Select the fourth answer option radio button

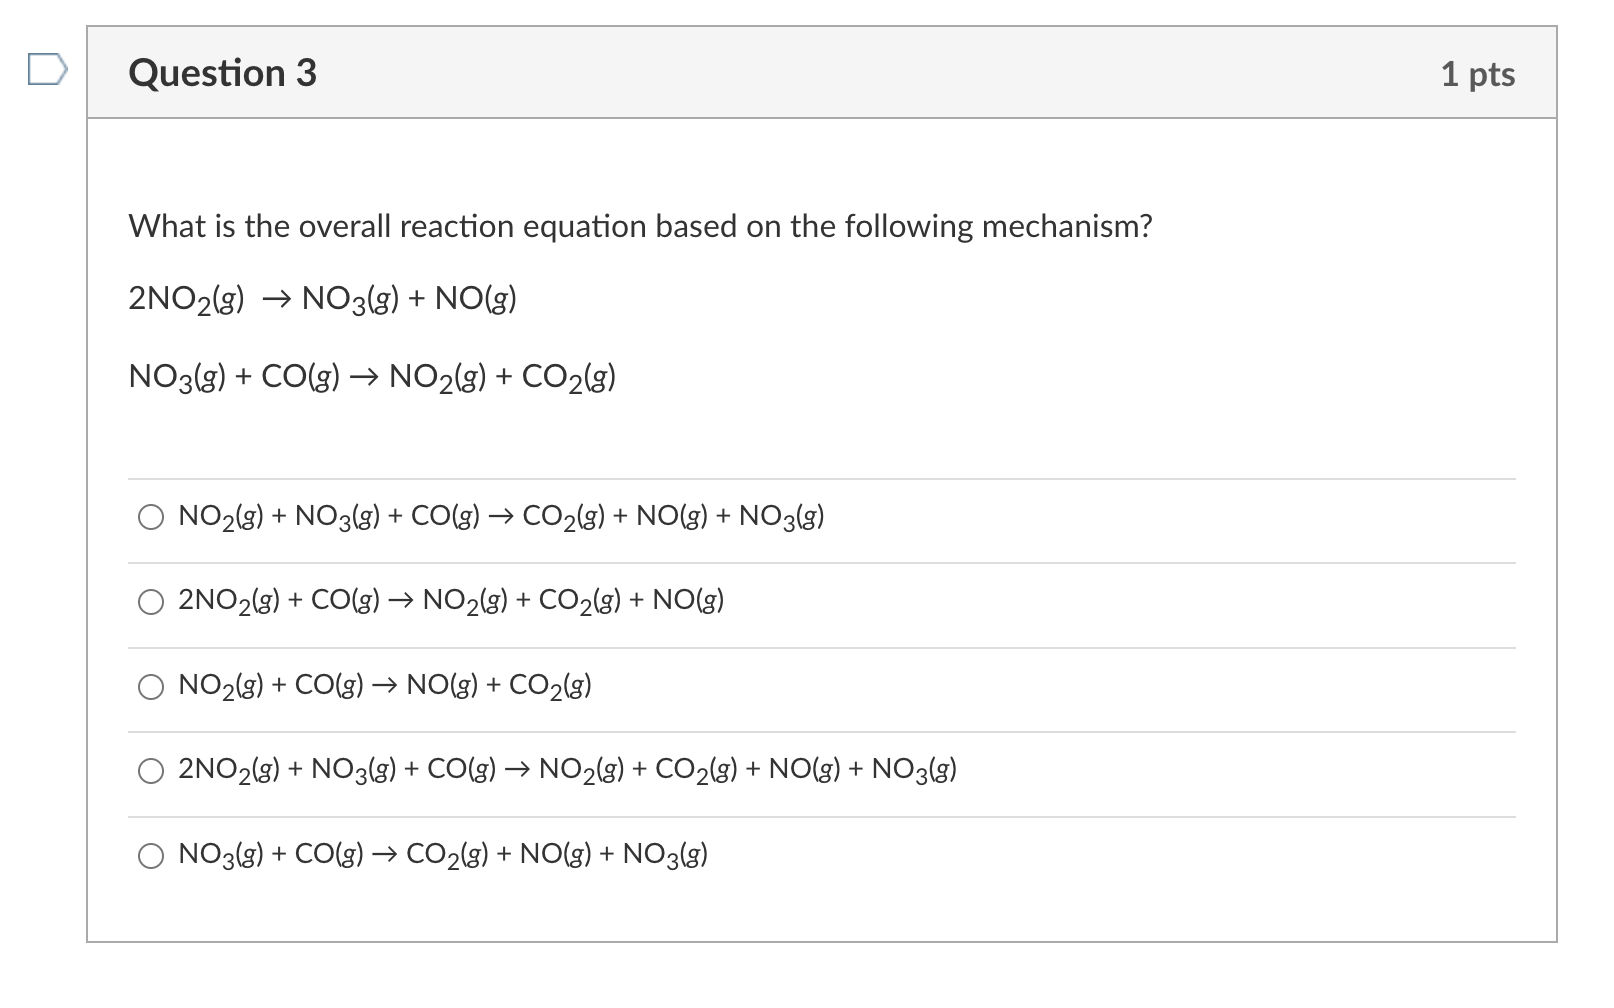pyautogui.click(x=152, y=770)
